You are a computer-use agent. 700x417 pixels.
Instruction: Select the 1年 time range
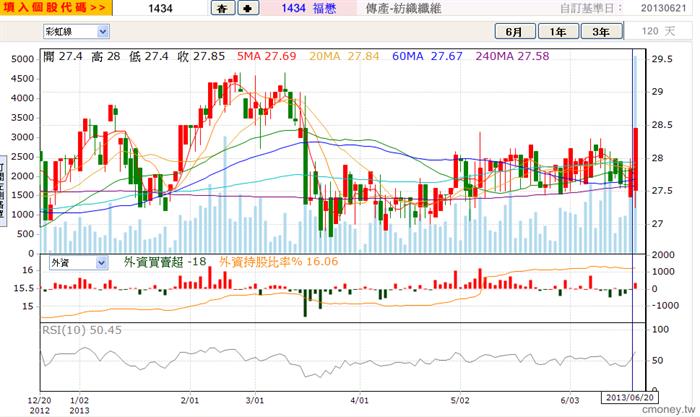click(x=558, y=31)
